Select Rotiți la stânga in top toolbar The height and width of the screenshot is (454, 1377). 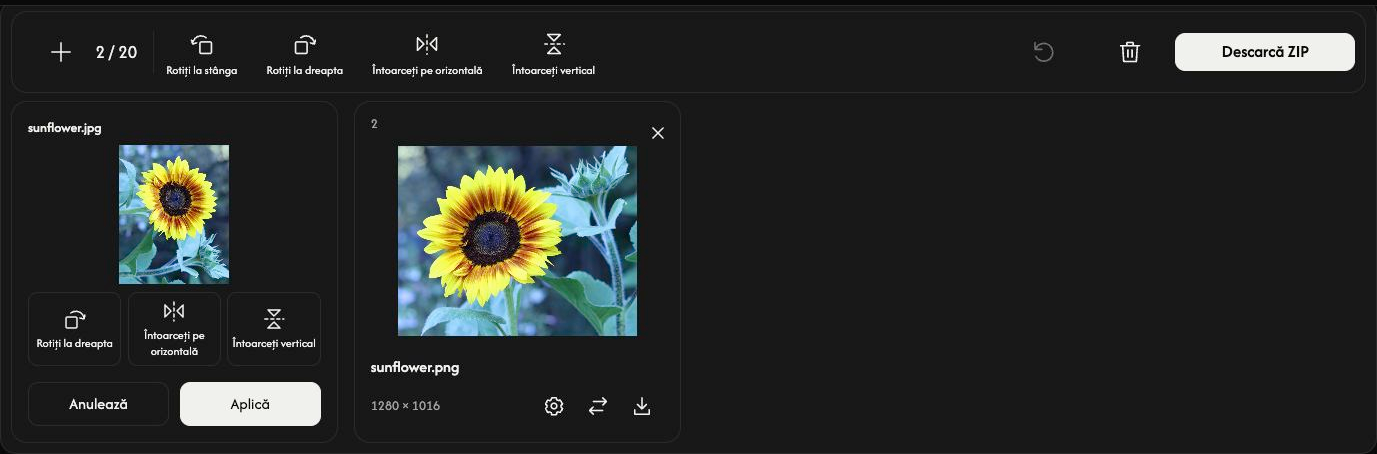202,56
